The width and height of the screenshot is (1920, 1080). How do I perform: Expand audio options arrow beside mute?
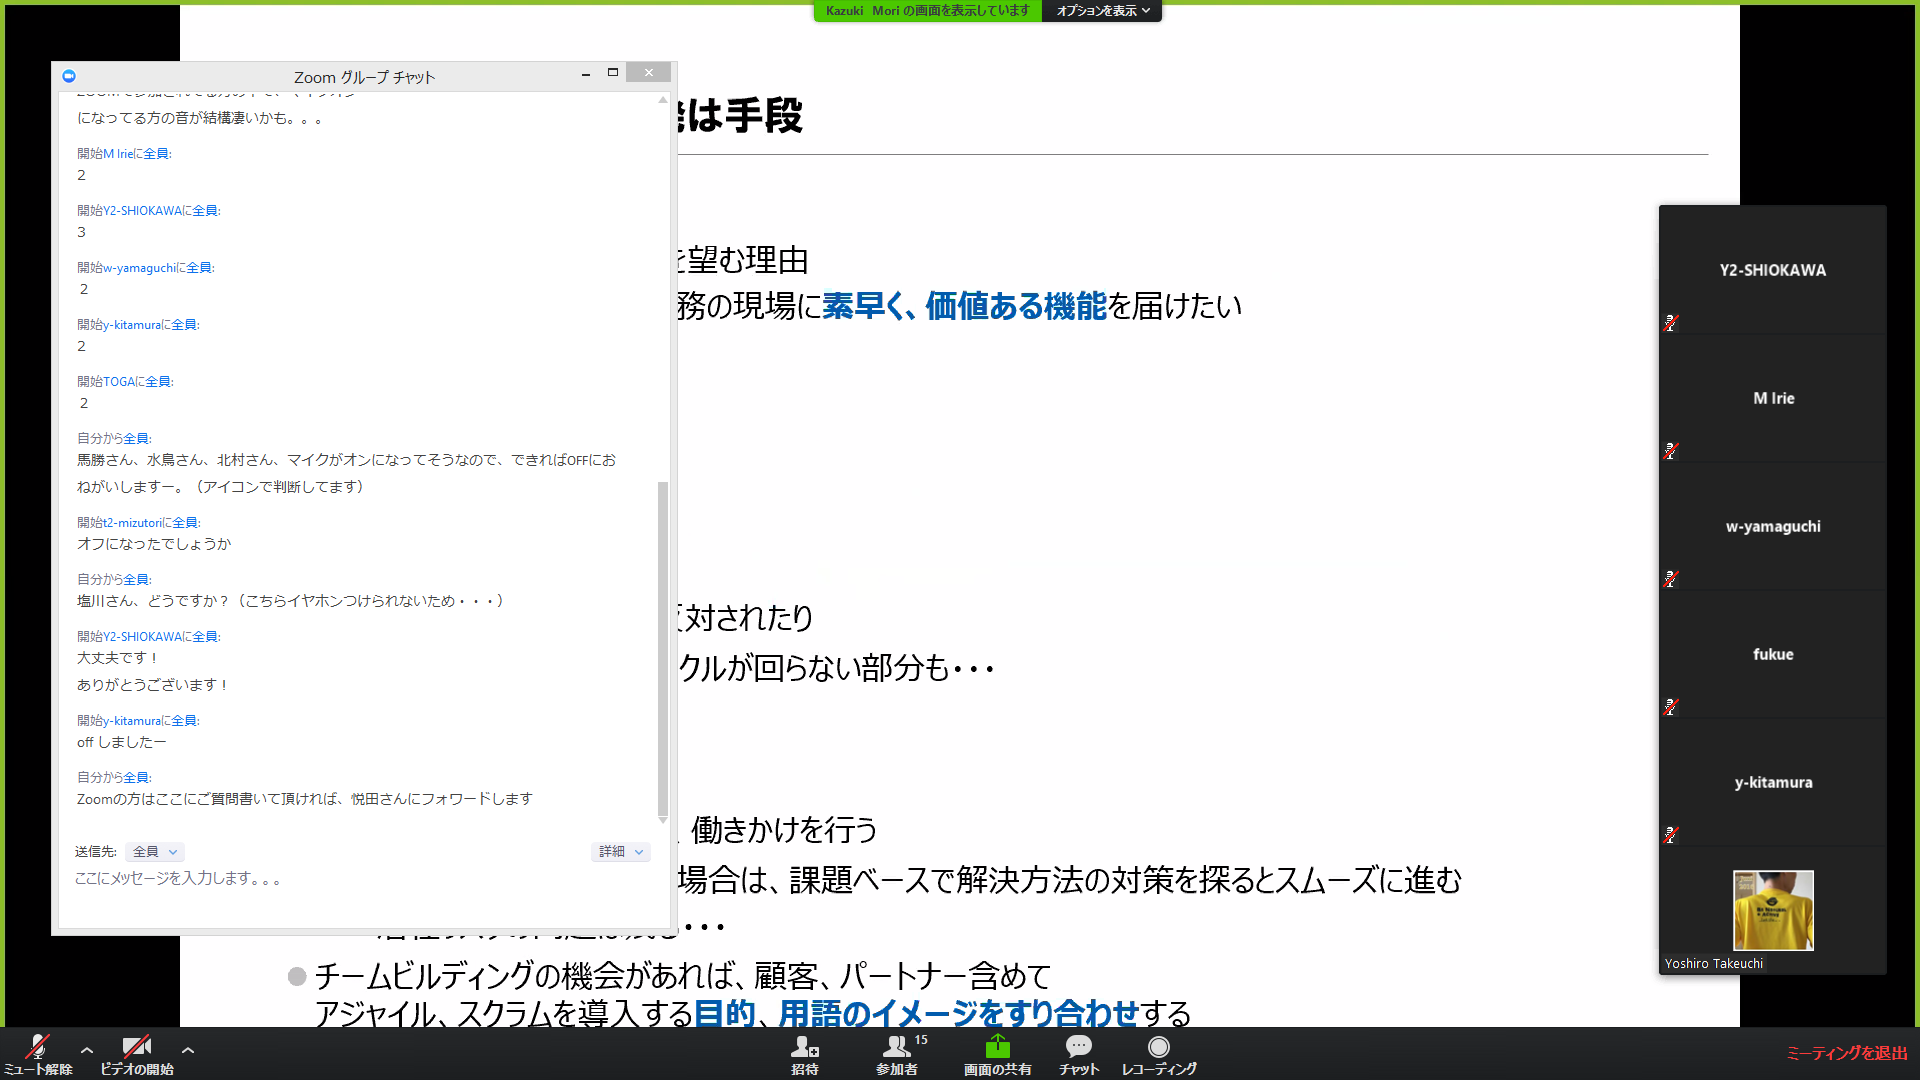point(87,1050)
